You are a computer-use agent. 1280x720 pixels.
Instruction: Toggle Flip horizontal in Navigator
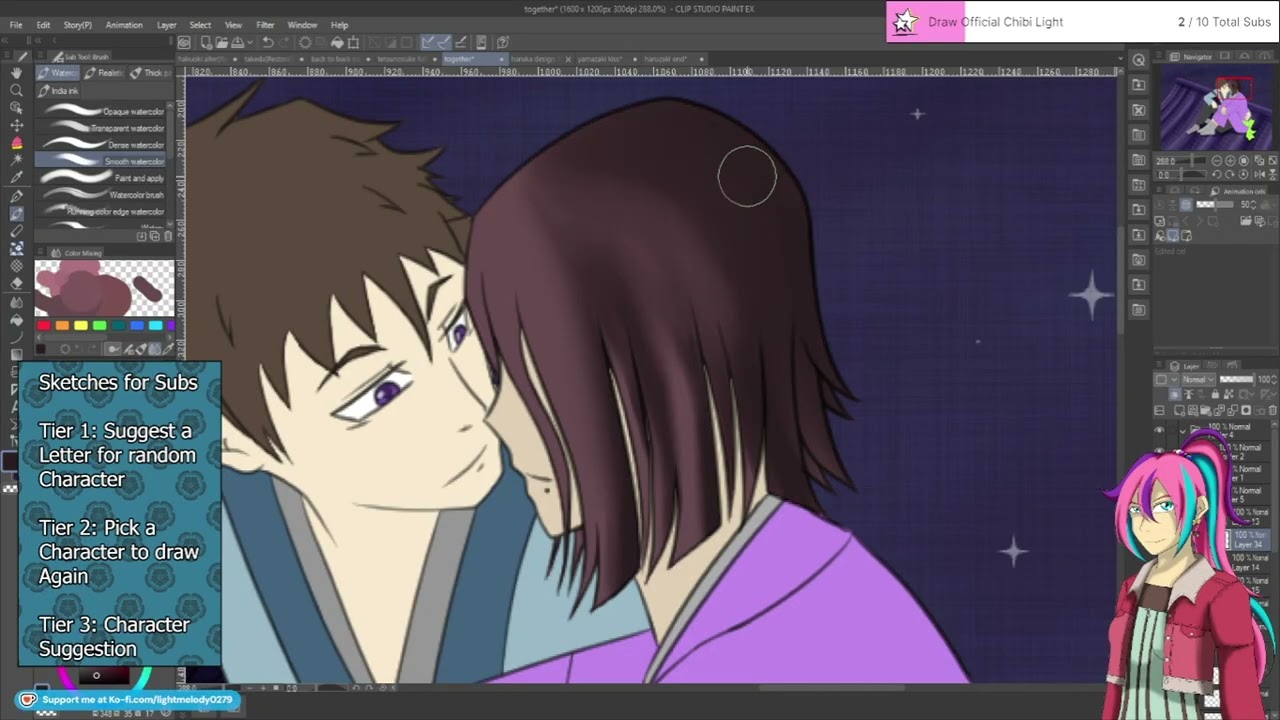[x=1259, y=174]
